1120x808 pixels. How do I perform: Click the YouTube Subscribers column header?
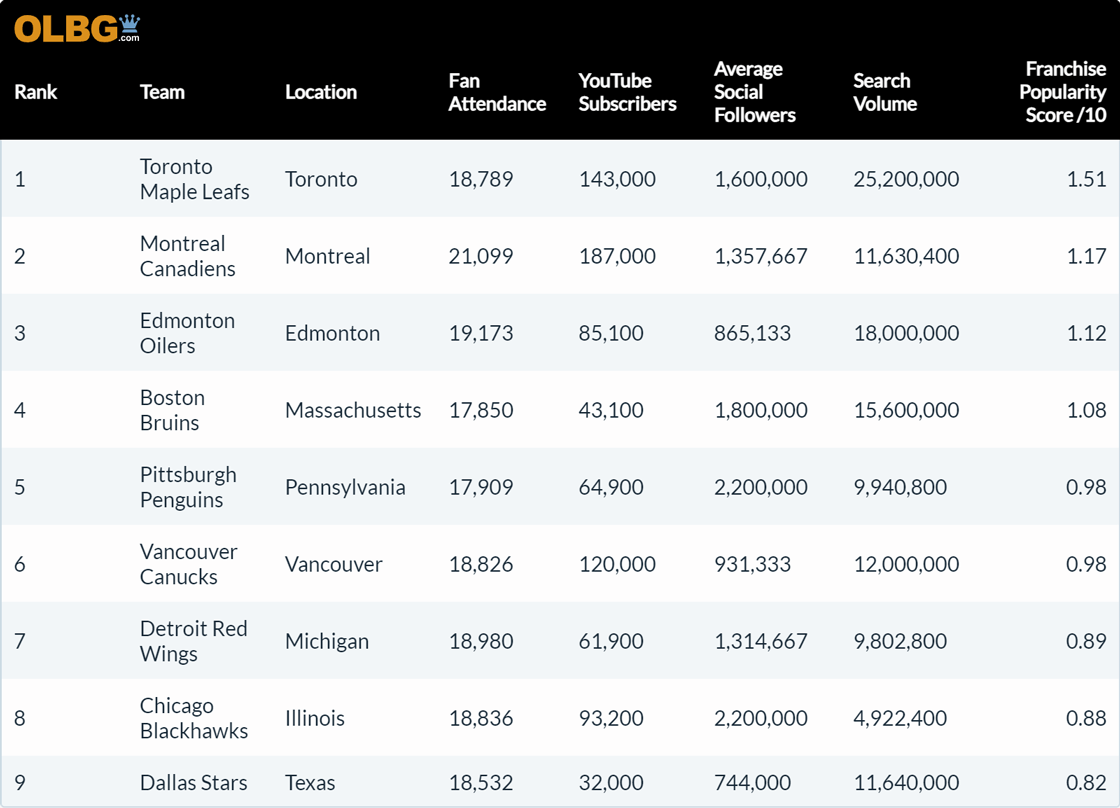click(x=627, y=92)
